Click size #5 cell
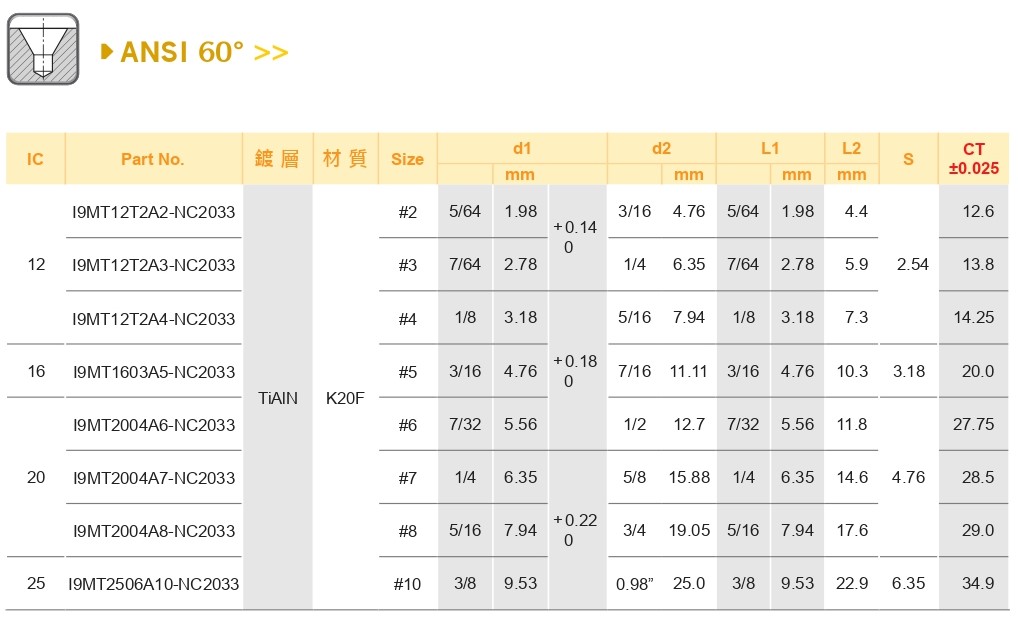Viewport: 1018px width, 622px height. [408, 372]
